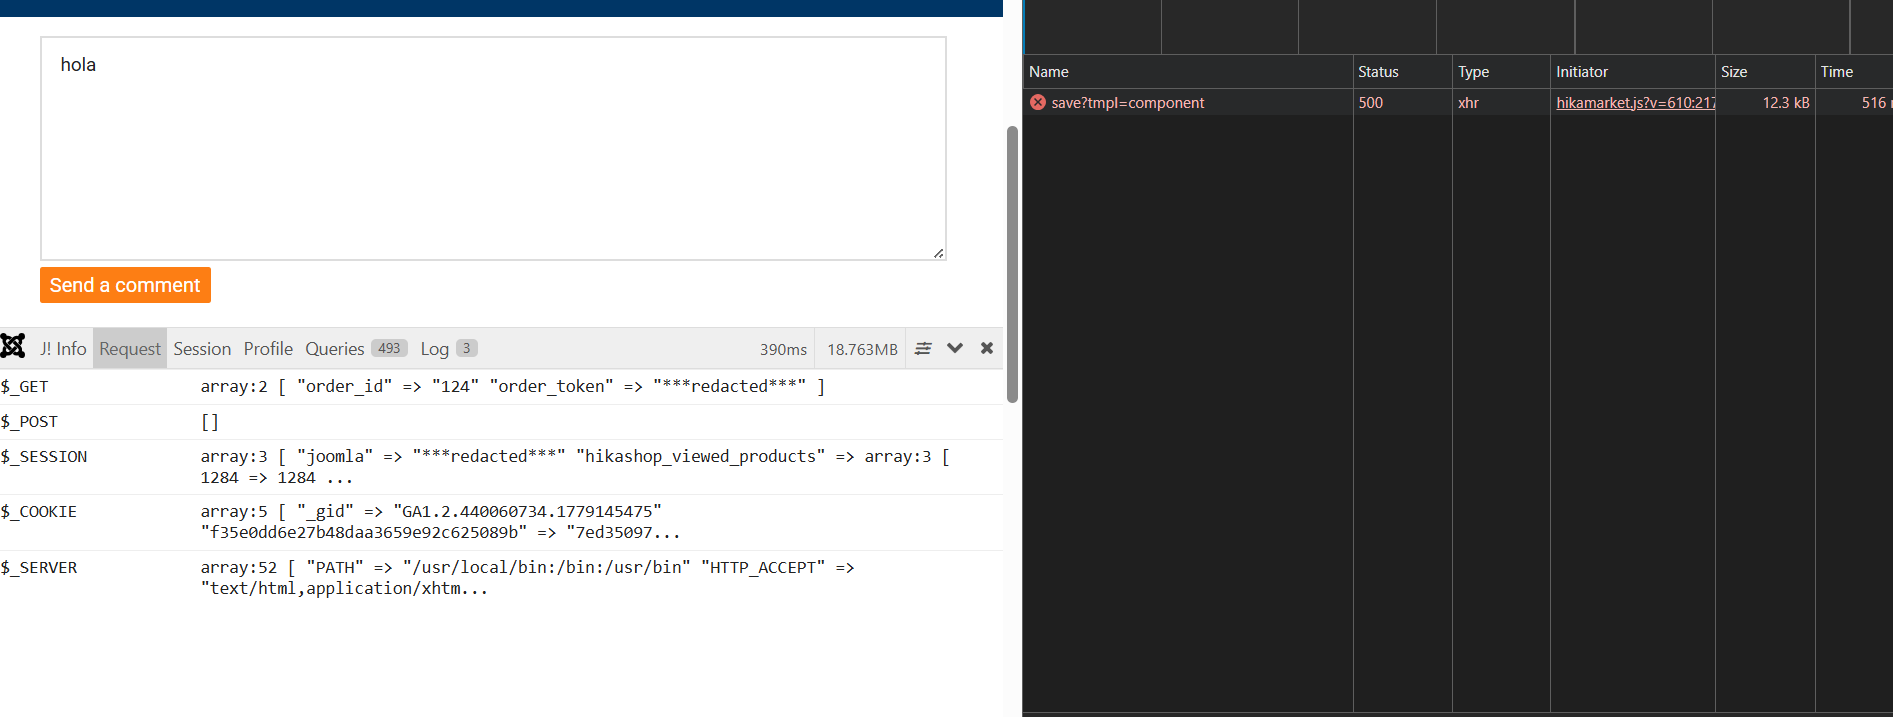1893x717 pixels.
Task: Expand the $_COOKIE array value
Action: coord(440,522)
